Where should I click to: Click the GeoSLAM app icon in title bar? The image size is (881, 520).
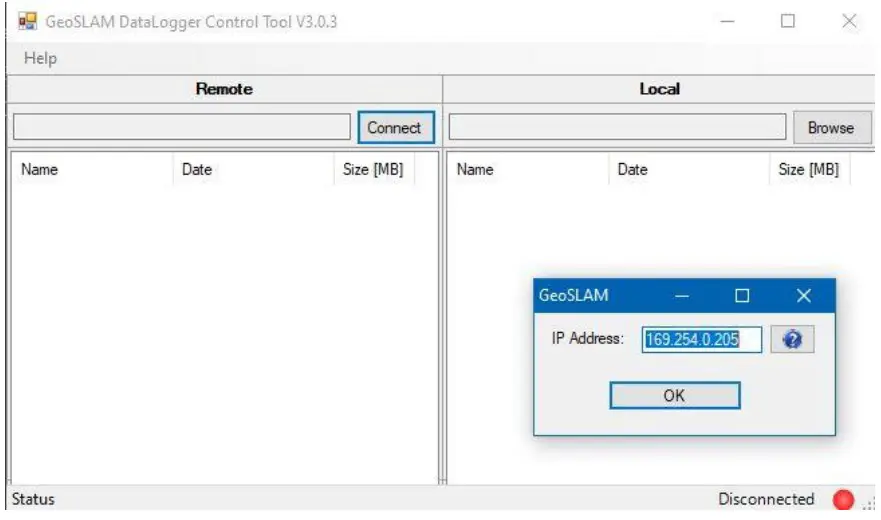point(28,21)
